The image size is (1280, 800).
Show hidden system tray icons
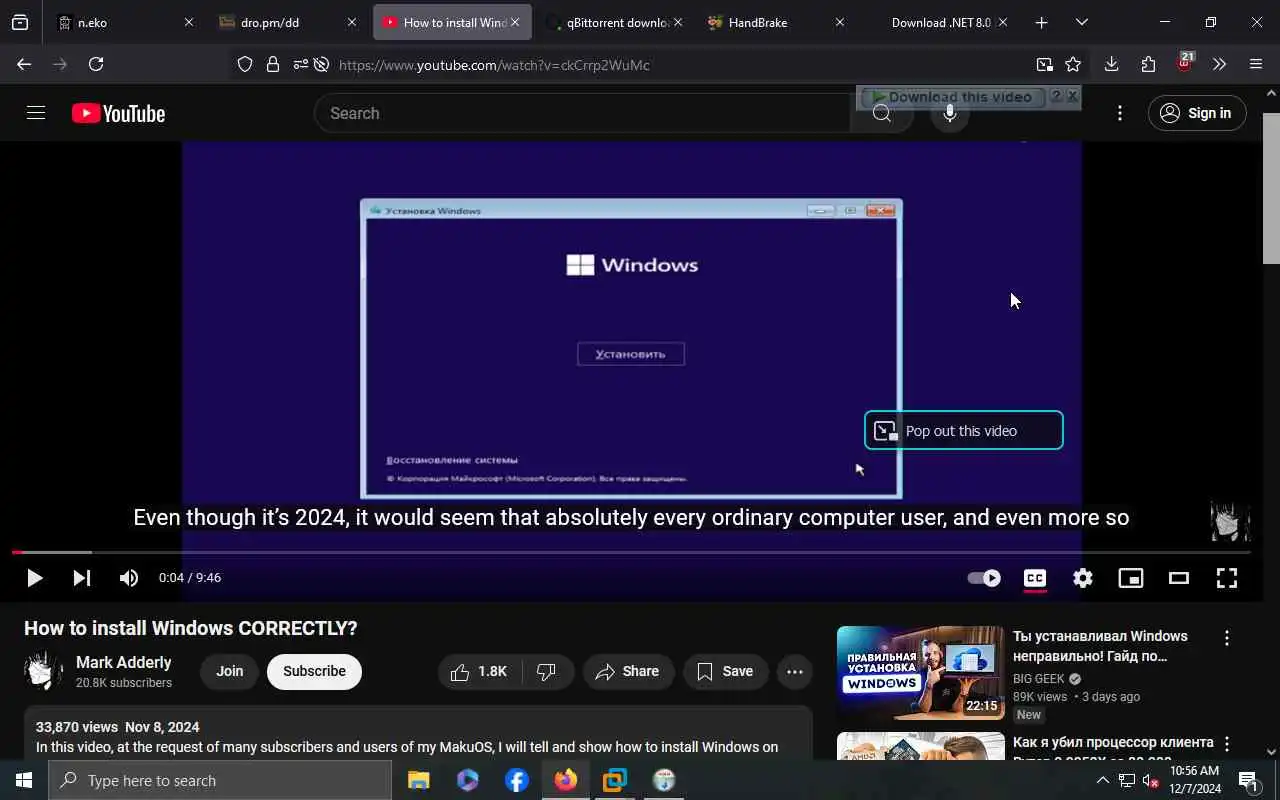[x=1103, y=780]
